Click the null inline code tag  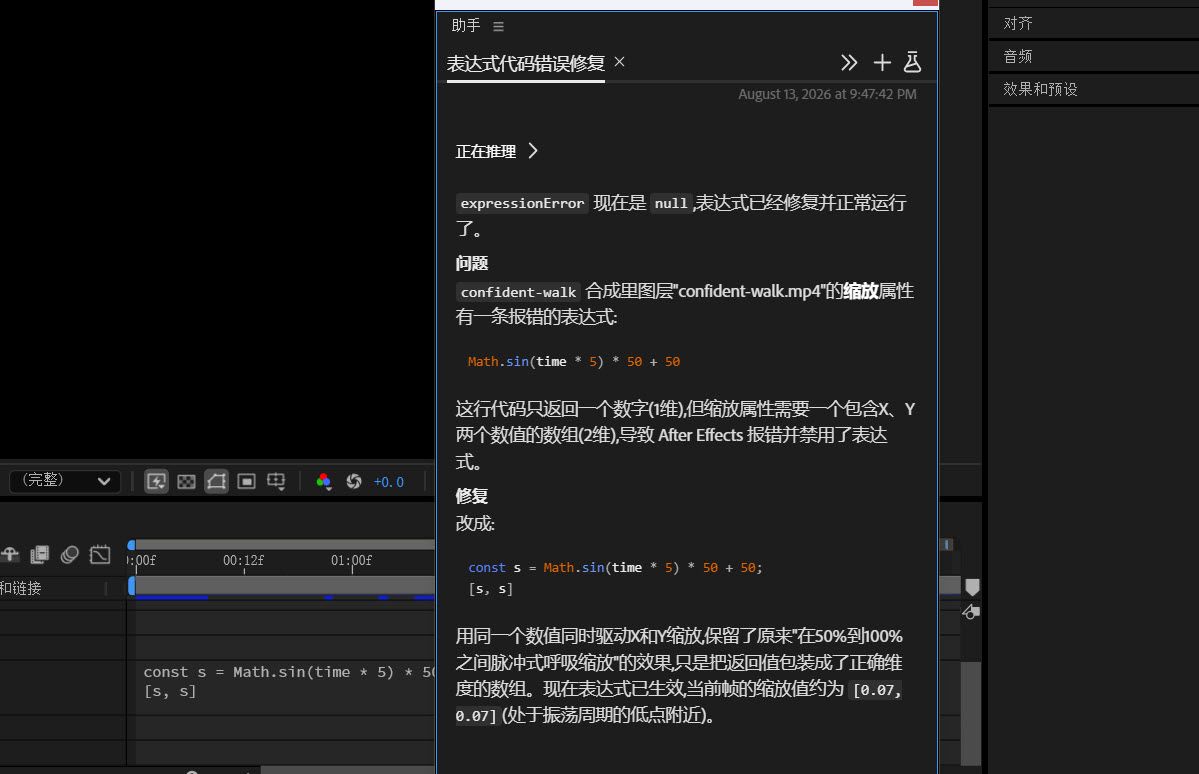tap(671, 203)
